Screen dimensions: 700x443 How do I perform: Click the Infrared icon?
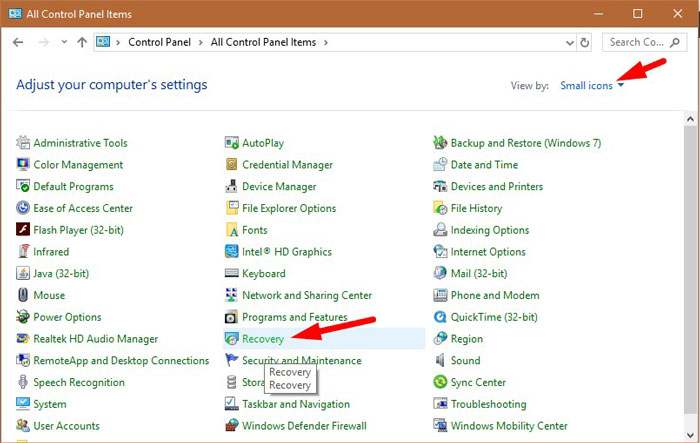(23, 251)
